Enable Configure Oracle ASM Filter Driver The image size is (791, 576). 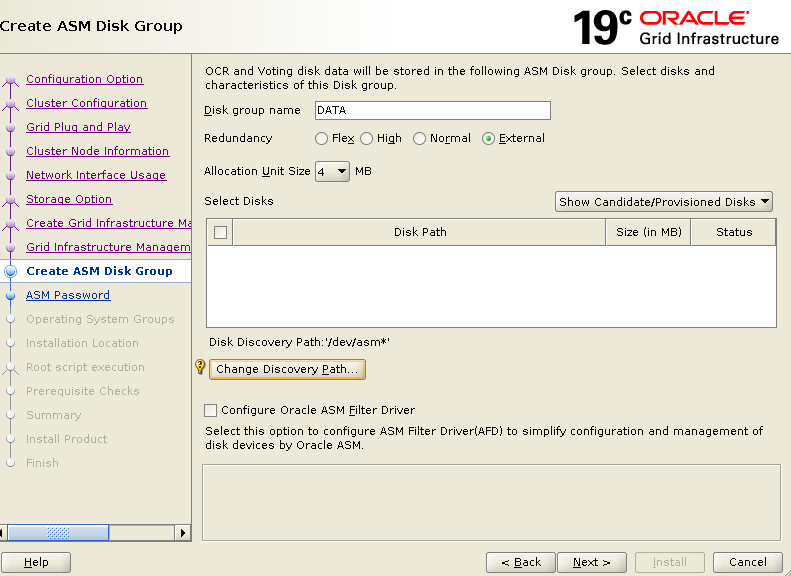point(211,410)
